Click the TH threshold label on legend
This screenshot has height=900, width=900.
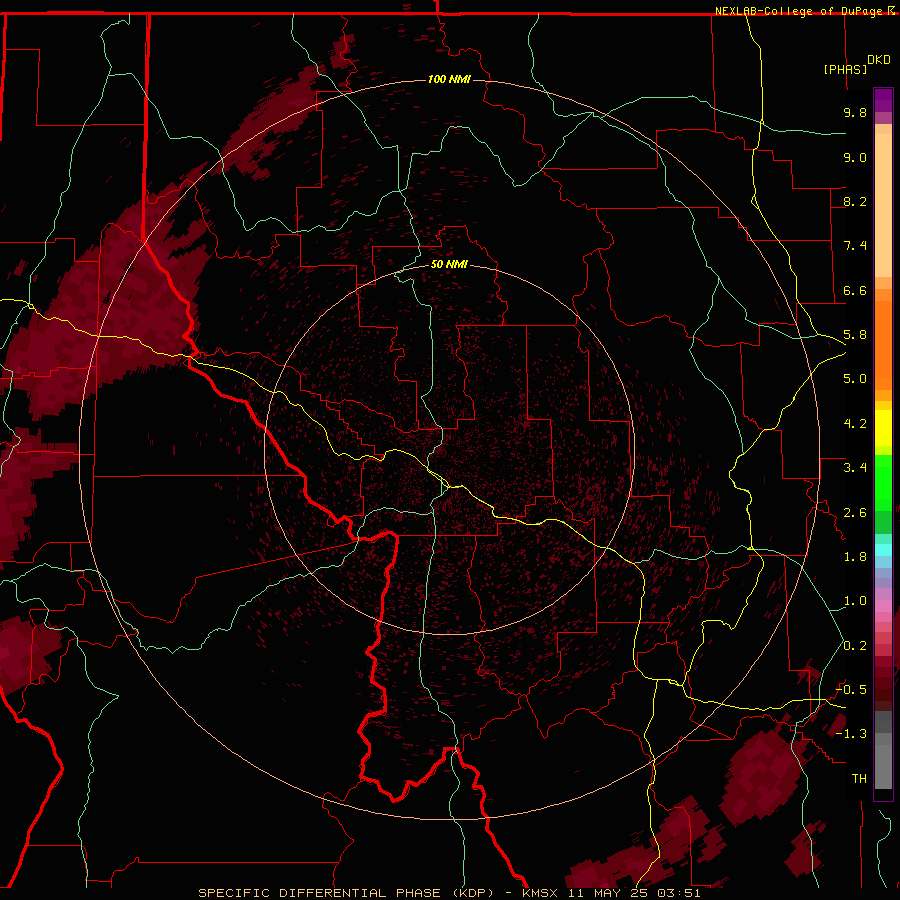(x=859, y=779)
